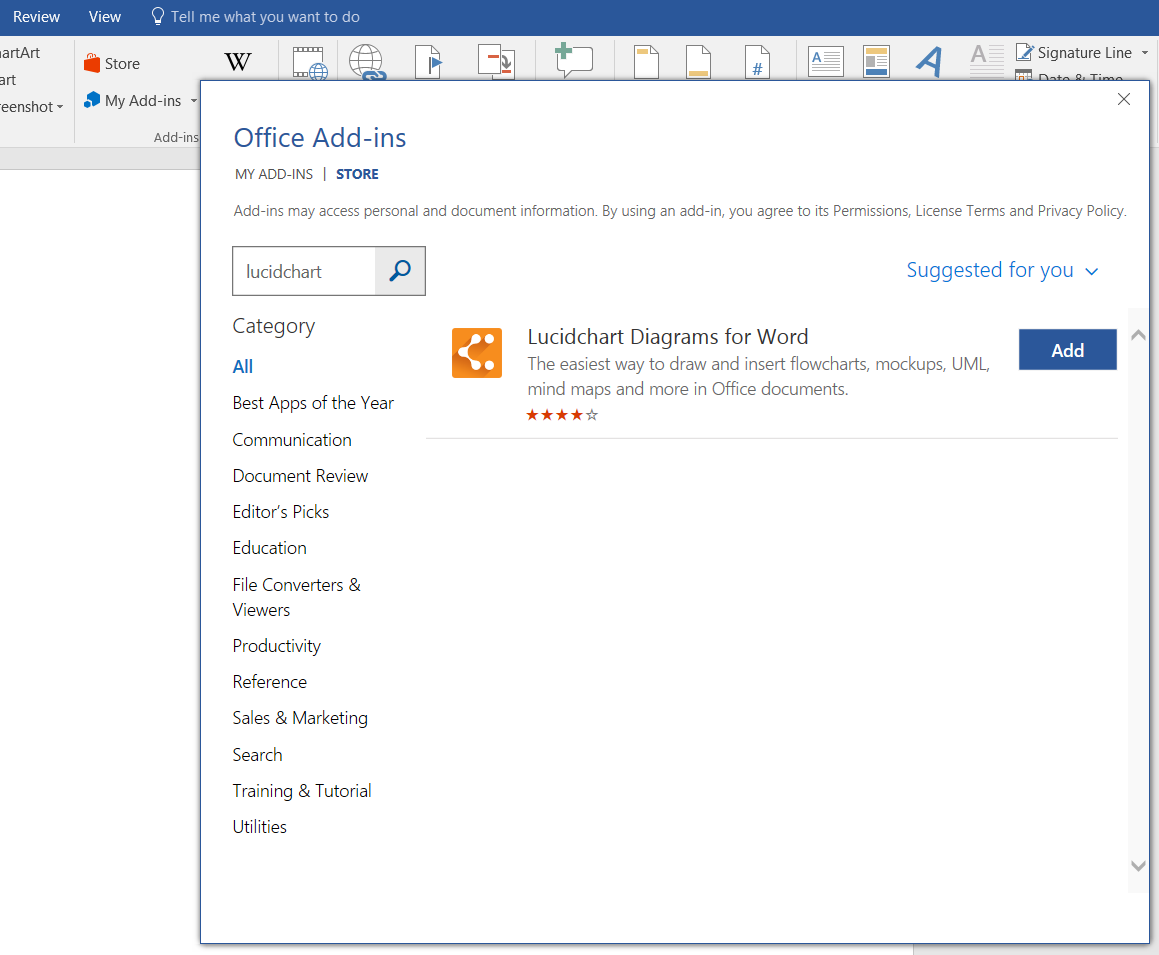Select the All category
The image size is (1159, 955).
[x=242, y=367]
